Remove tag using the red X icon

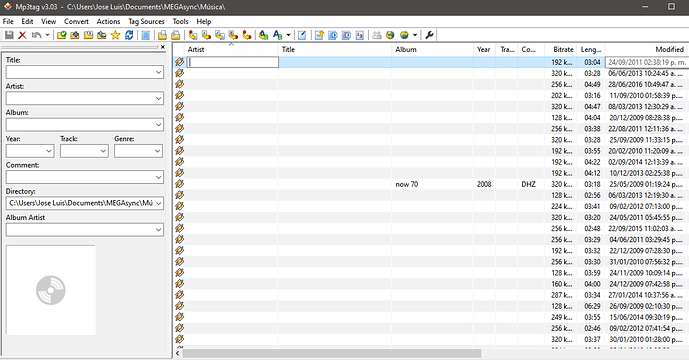(22, 35)
